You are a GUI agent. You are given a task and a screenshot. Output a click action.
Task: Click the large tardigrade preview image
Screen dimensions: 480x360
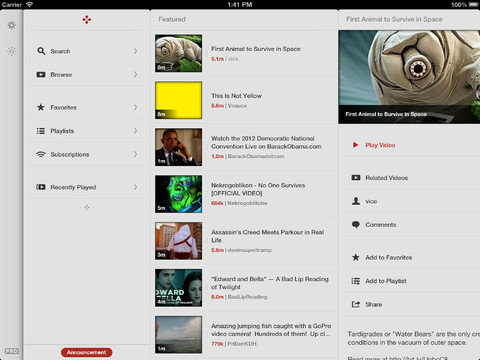point(409,77)
